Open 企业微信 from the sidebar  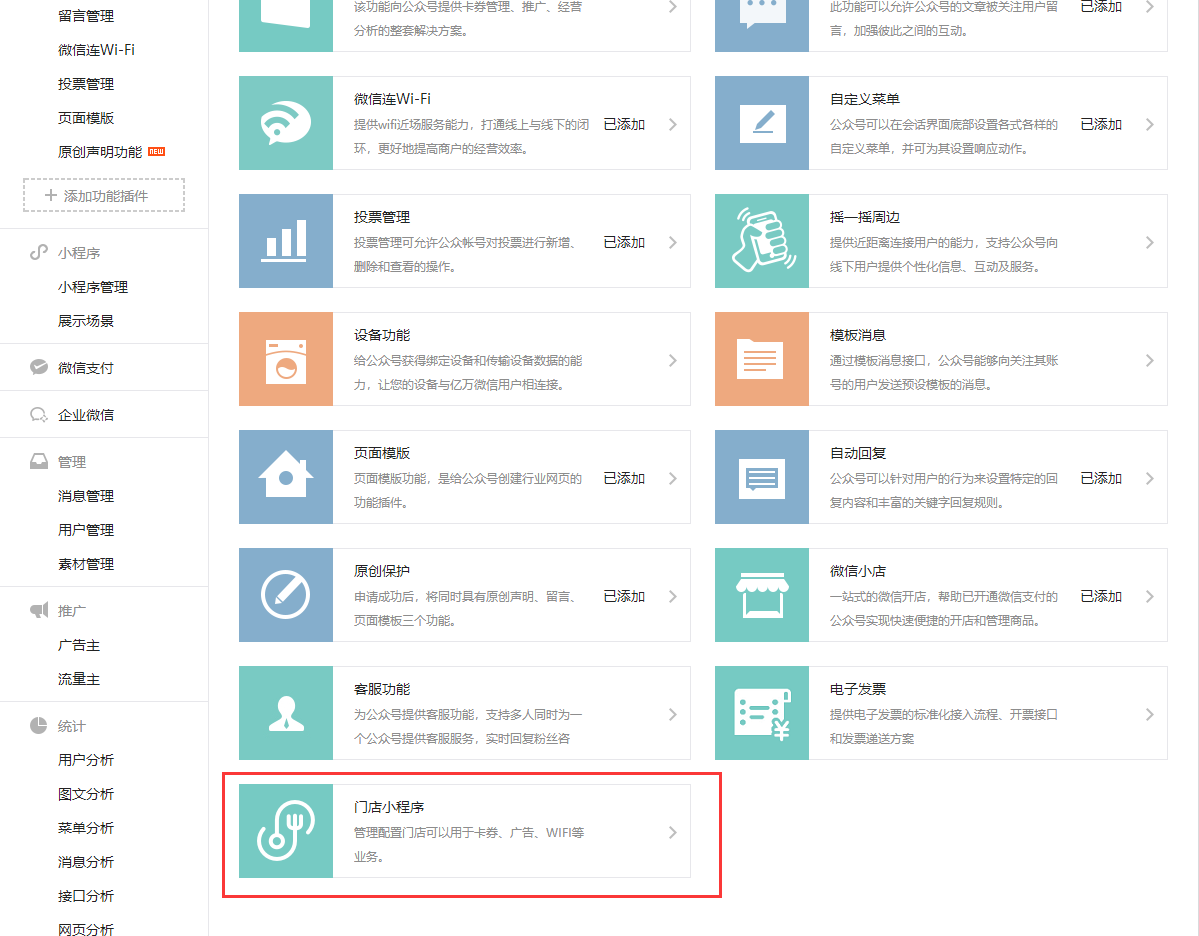tap(86, 414)
